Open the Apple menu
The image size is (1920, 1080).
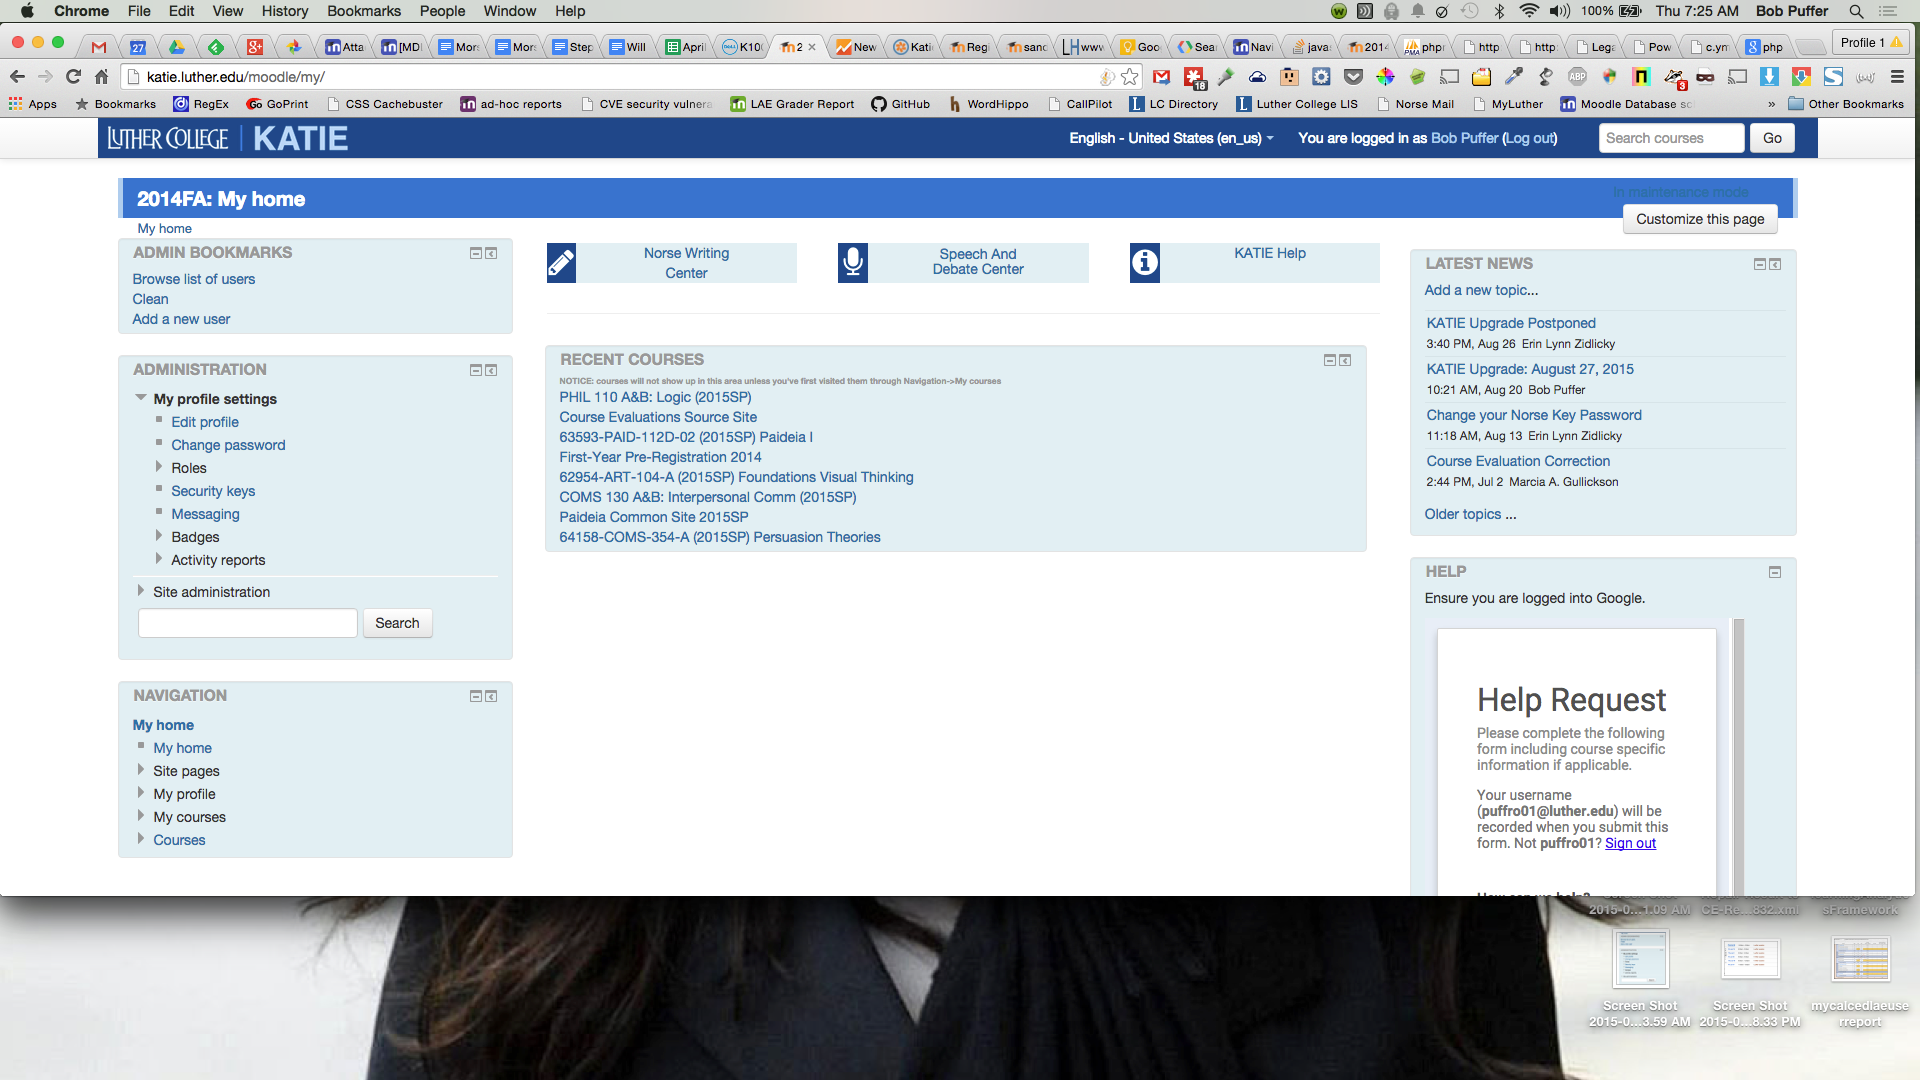tap(27, 11)
